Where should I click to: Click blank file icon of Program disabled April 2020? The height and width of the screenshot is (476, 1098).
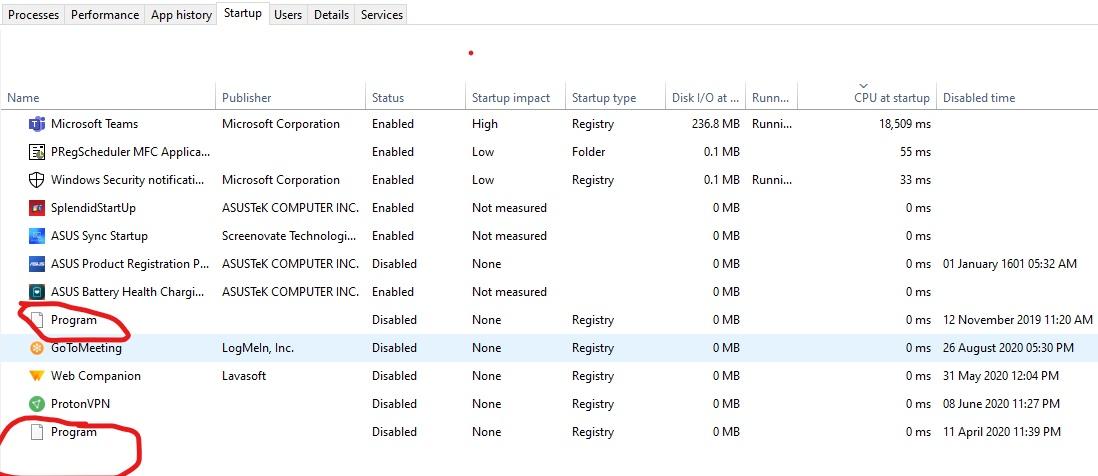click(36, 432)
